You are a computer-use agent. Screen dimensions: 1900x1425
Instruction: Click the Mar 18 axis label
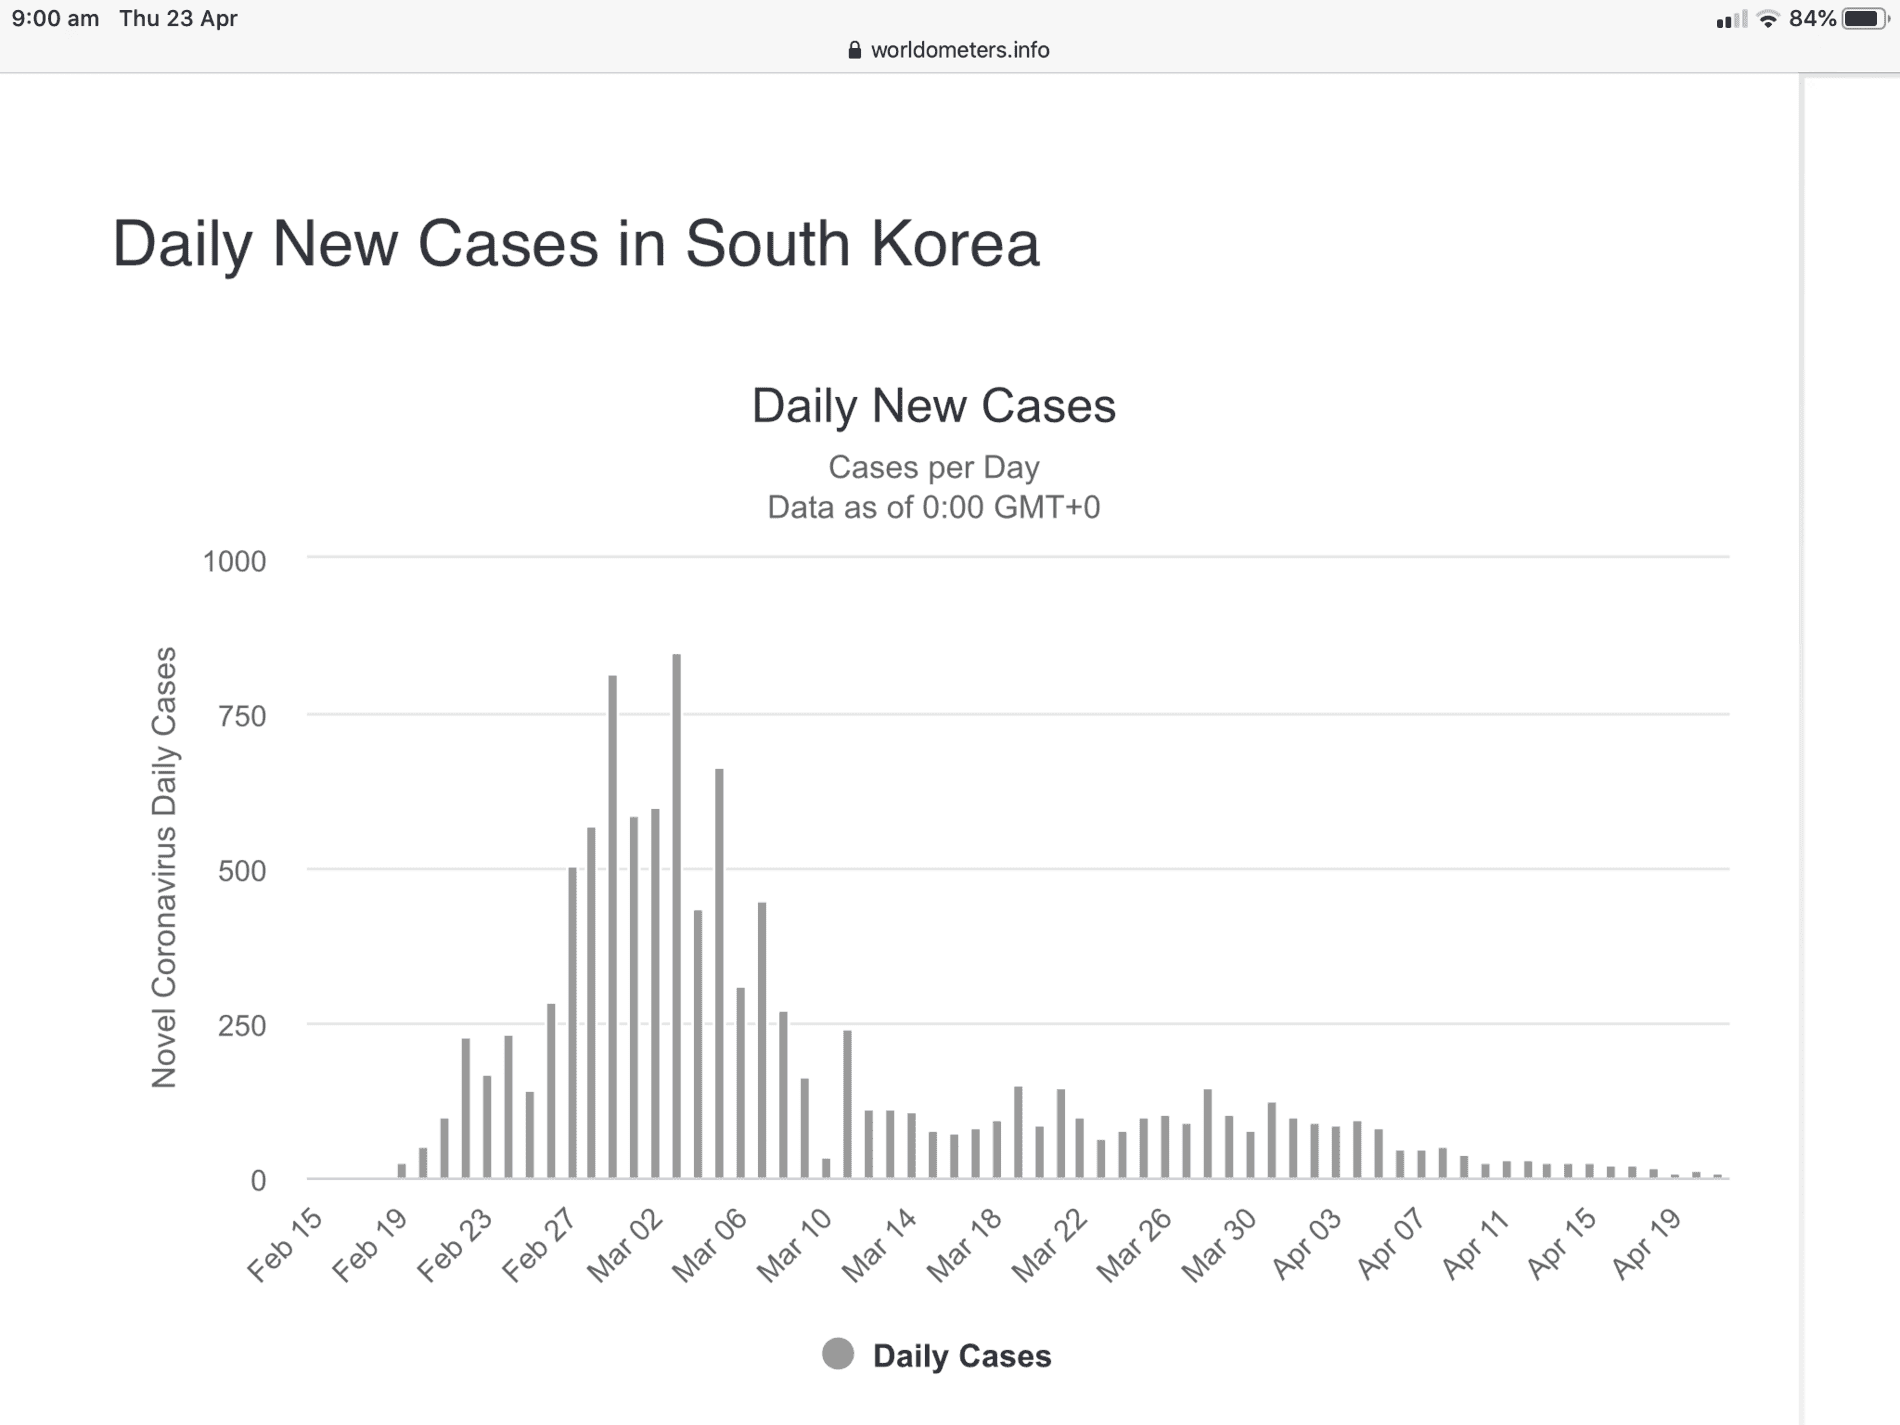(964, 1245)
